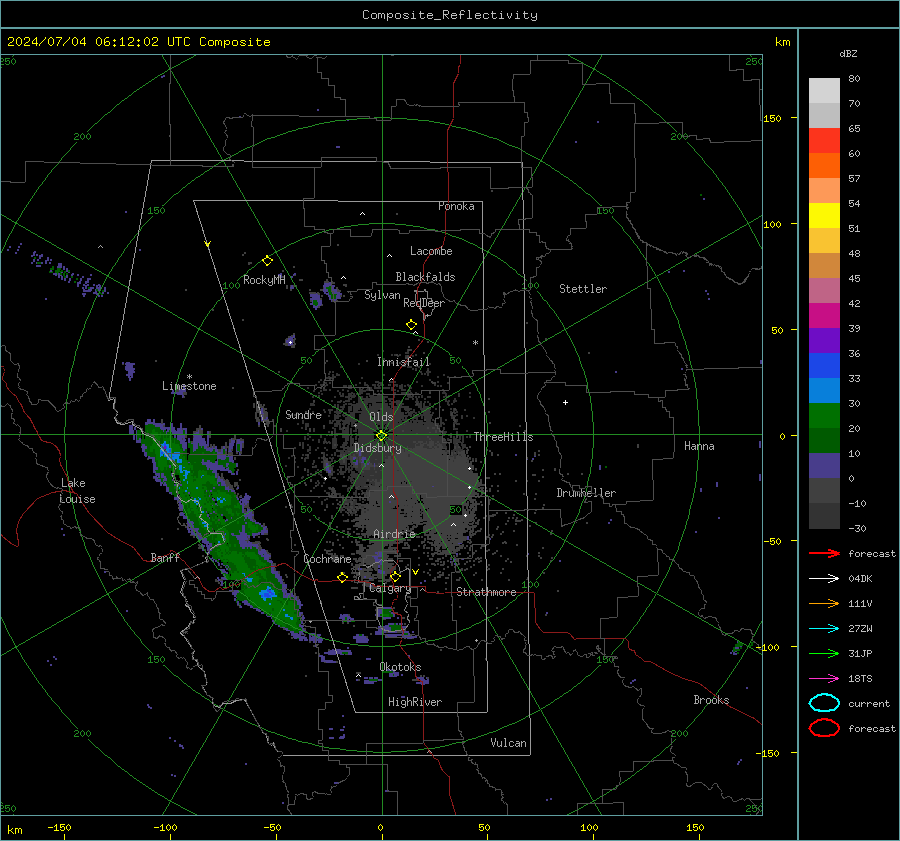The image size is (900, 841).
Task: Click the HighRiver label
Action: pos(415,702)
